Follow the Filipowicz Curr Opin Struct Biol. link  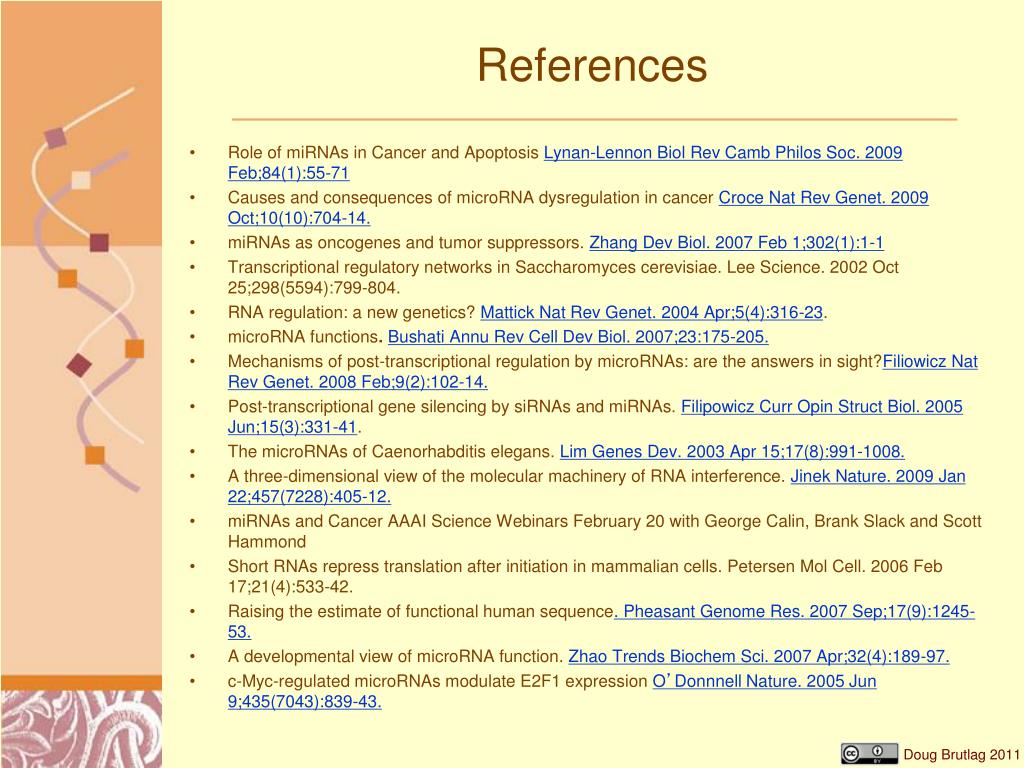[822, 407]
